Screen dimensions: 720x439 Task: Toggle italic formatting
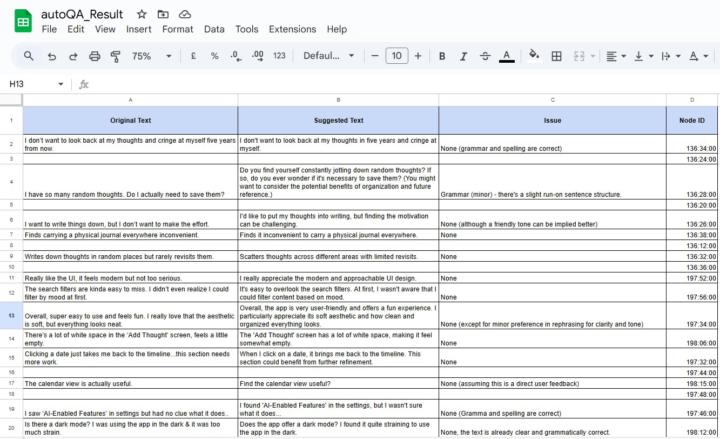coord(464,56)
